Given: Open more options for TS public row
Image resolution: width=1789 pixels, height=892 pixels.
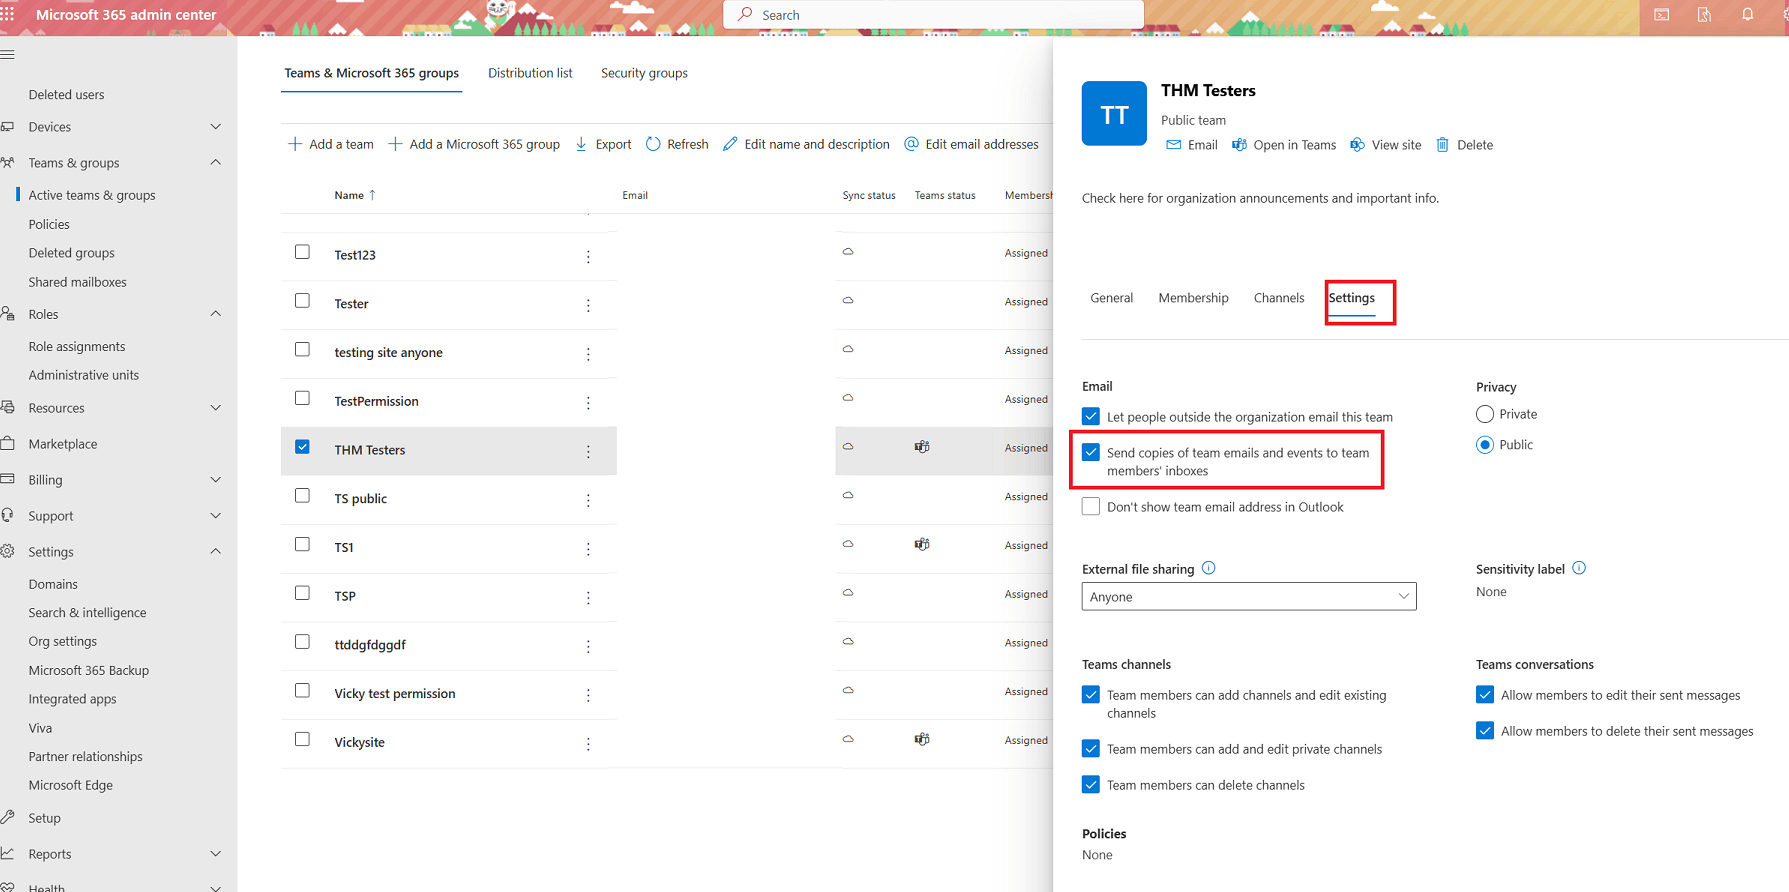Looking at the screenshot, I should (x=588, y=500).
